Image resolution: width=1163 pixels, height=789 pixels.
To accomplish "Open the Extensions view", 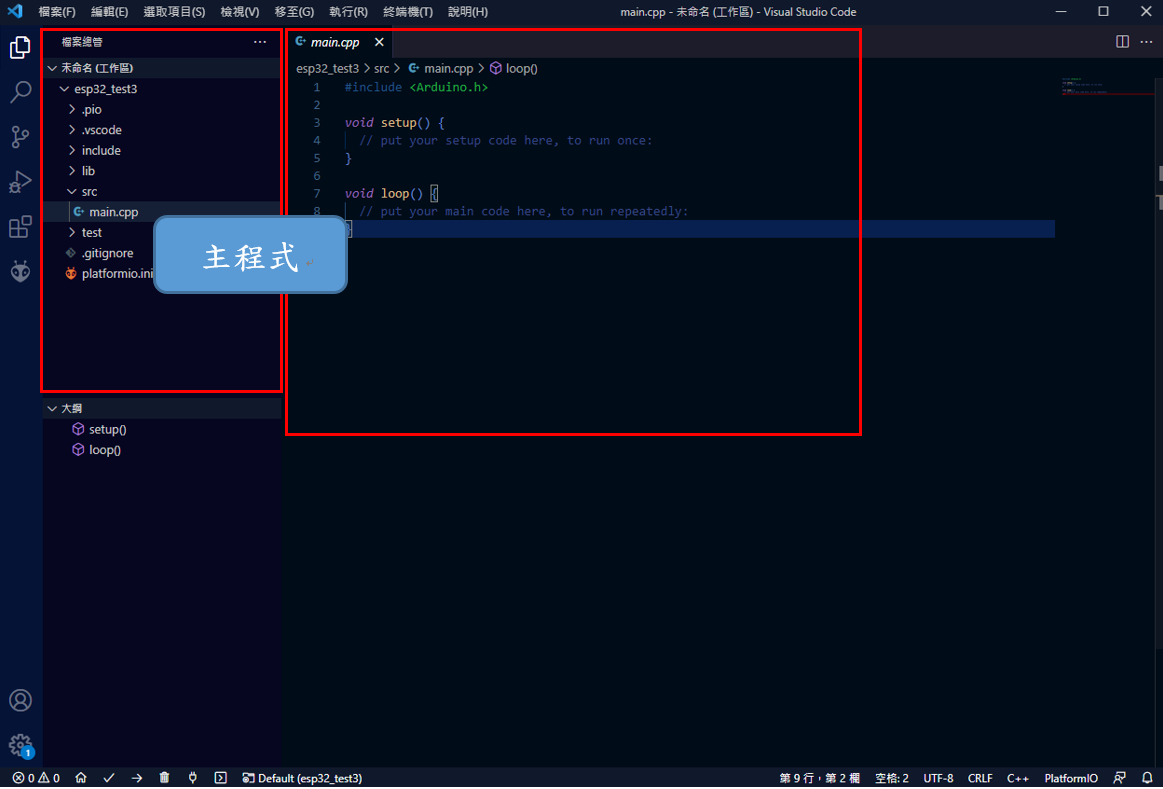I will pyautogui.click(x=20, y=226).
